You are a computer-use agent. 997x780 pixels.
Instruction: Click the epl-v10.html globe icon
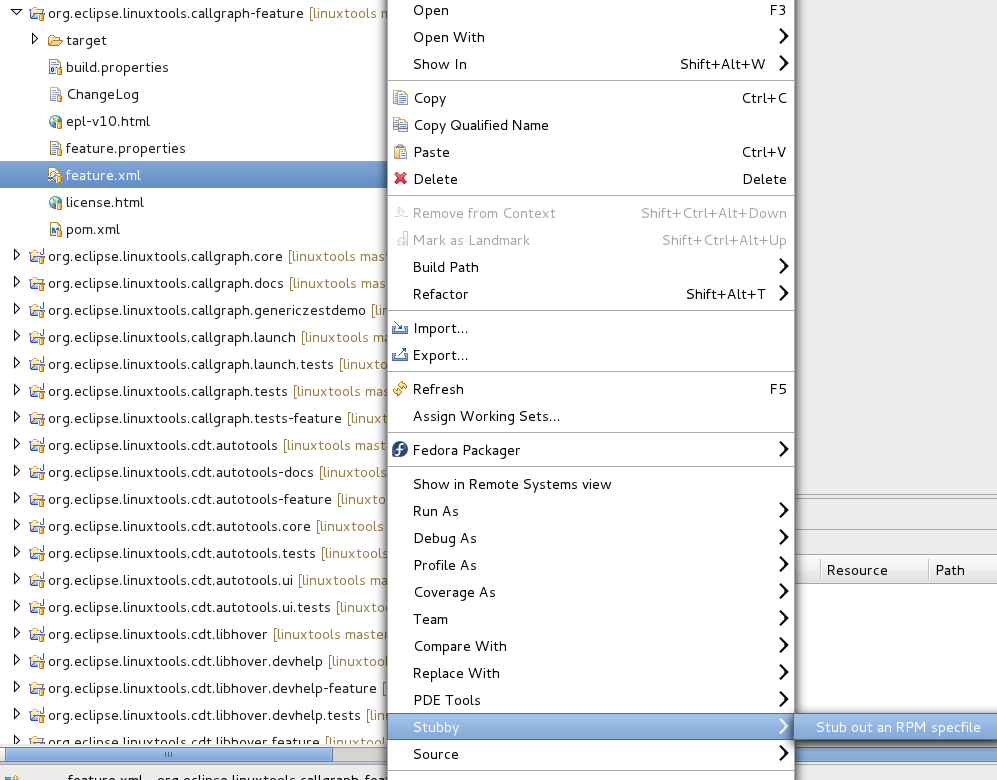[55, 121]
